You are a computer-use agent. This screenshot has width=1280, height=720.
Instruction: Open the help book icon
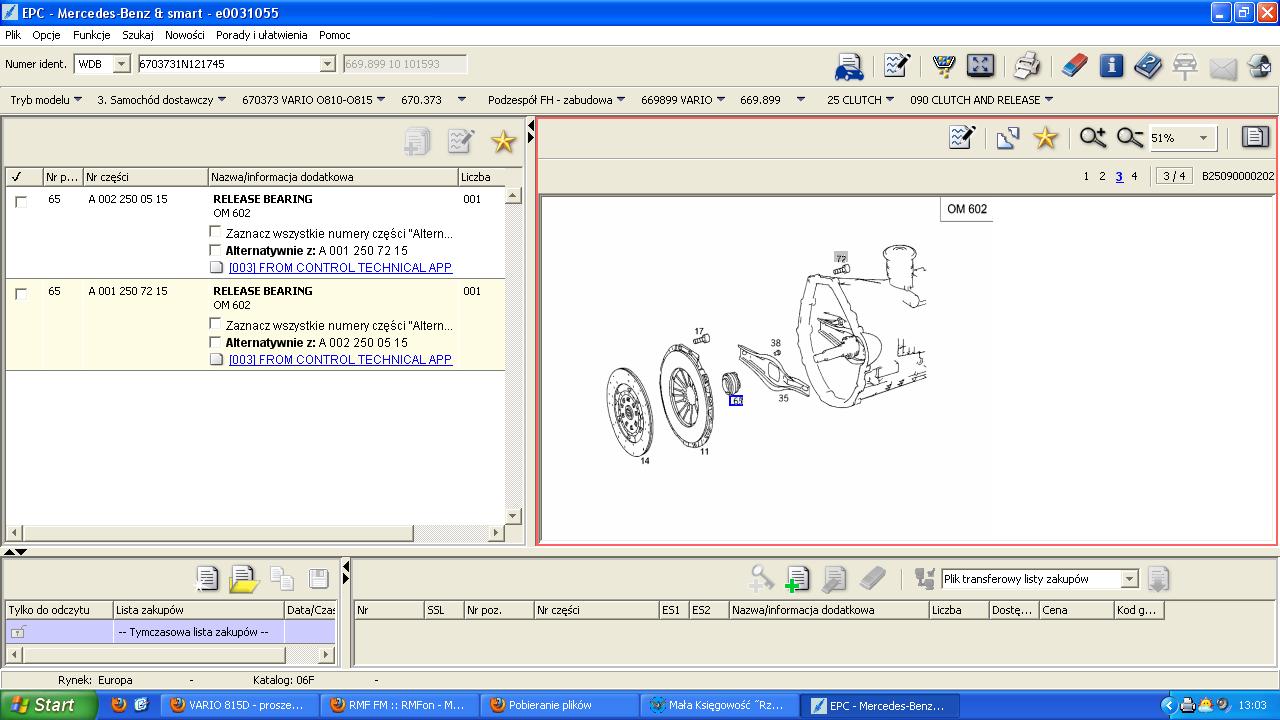tap(1148, 66)
